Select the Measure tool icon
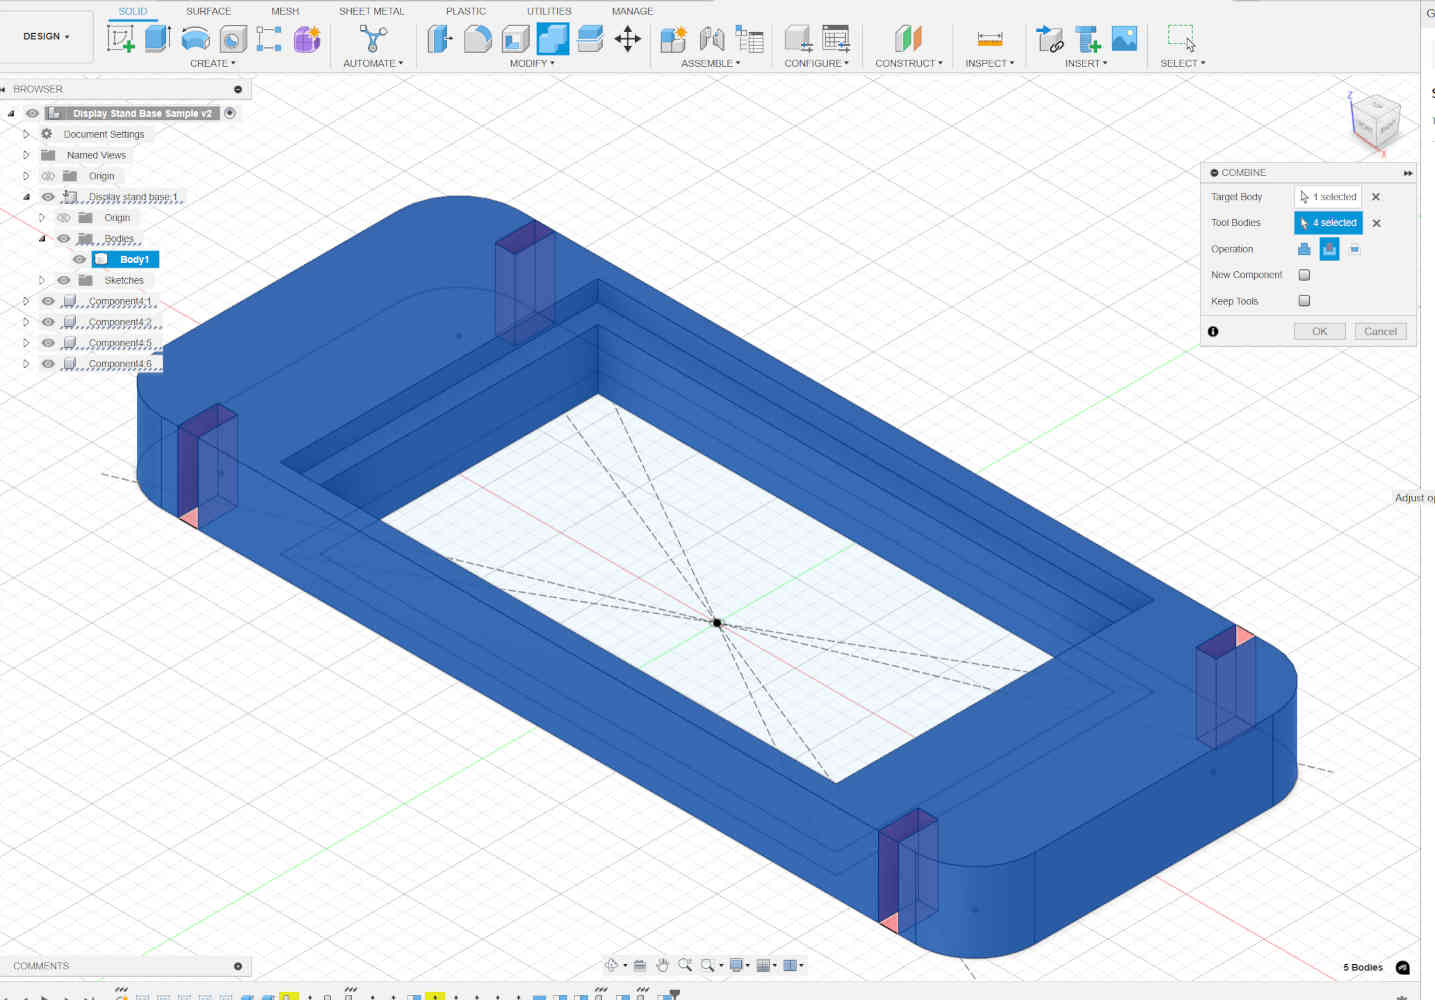 tap(990, 39)
